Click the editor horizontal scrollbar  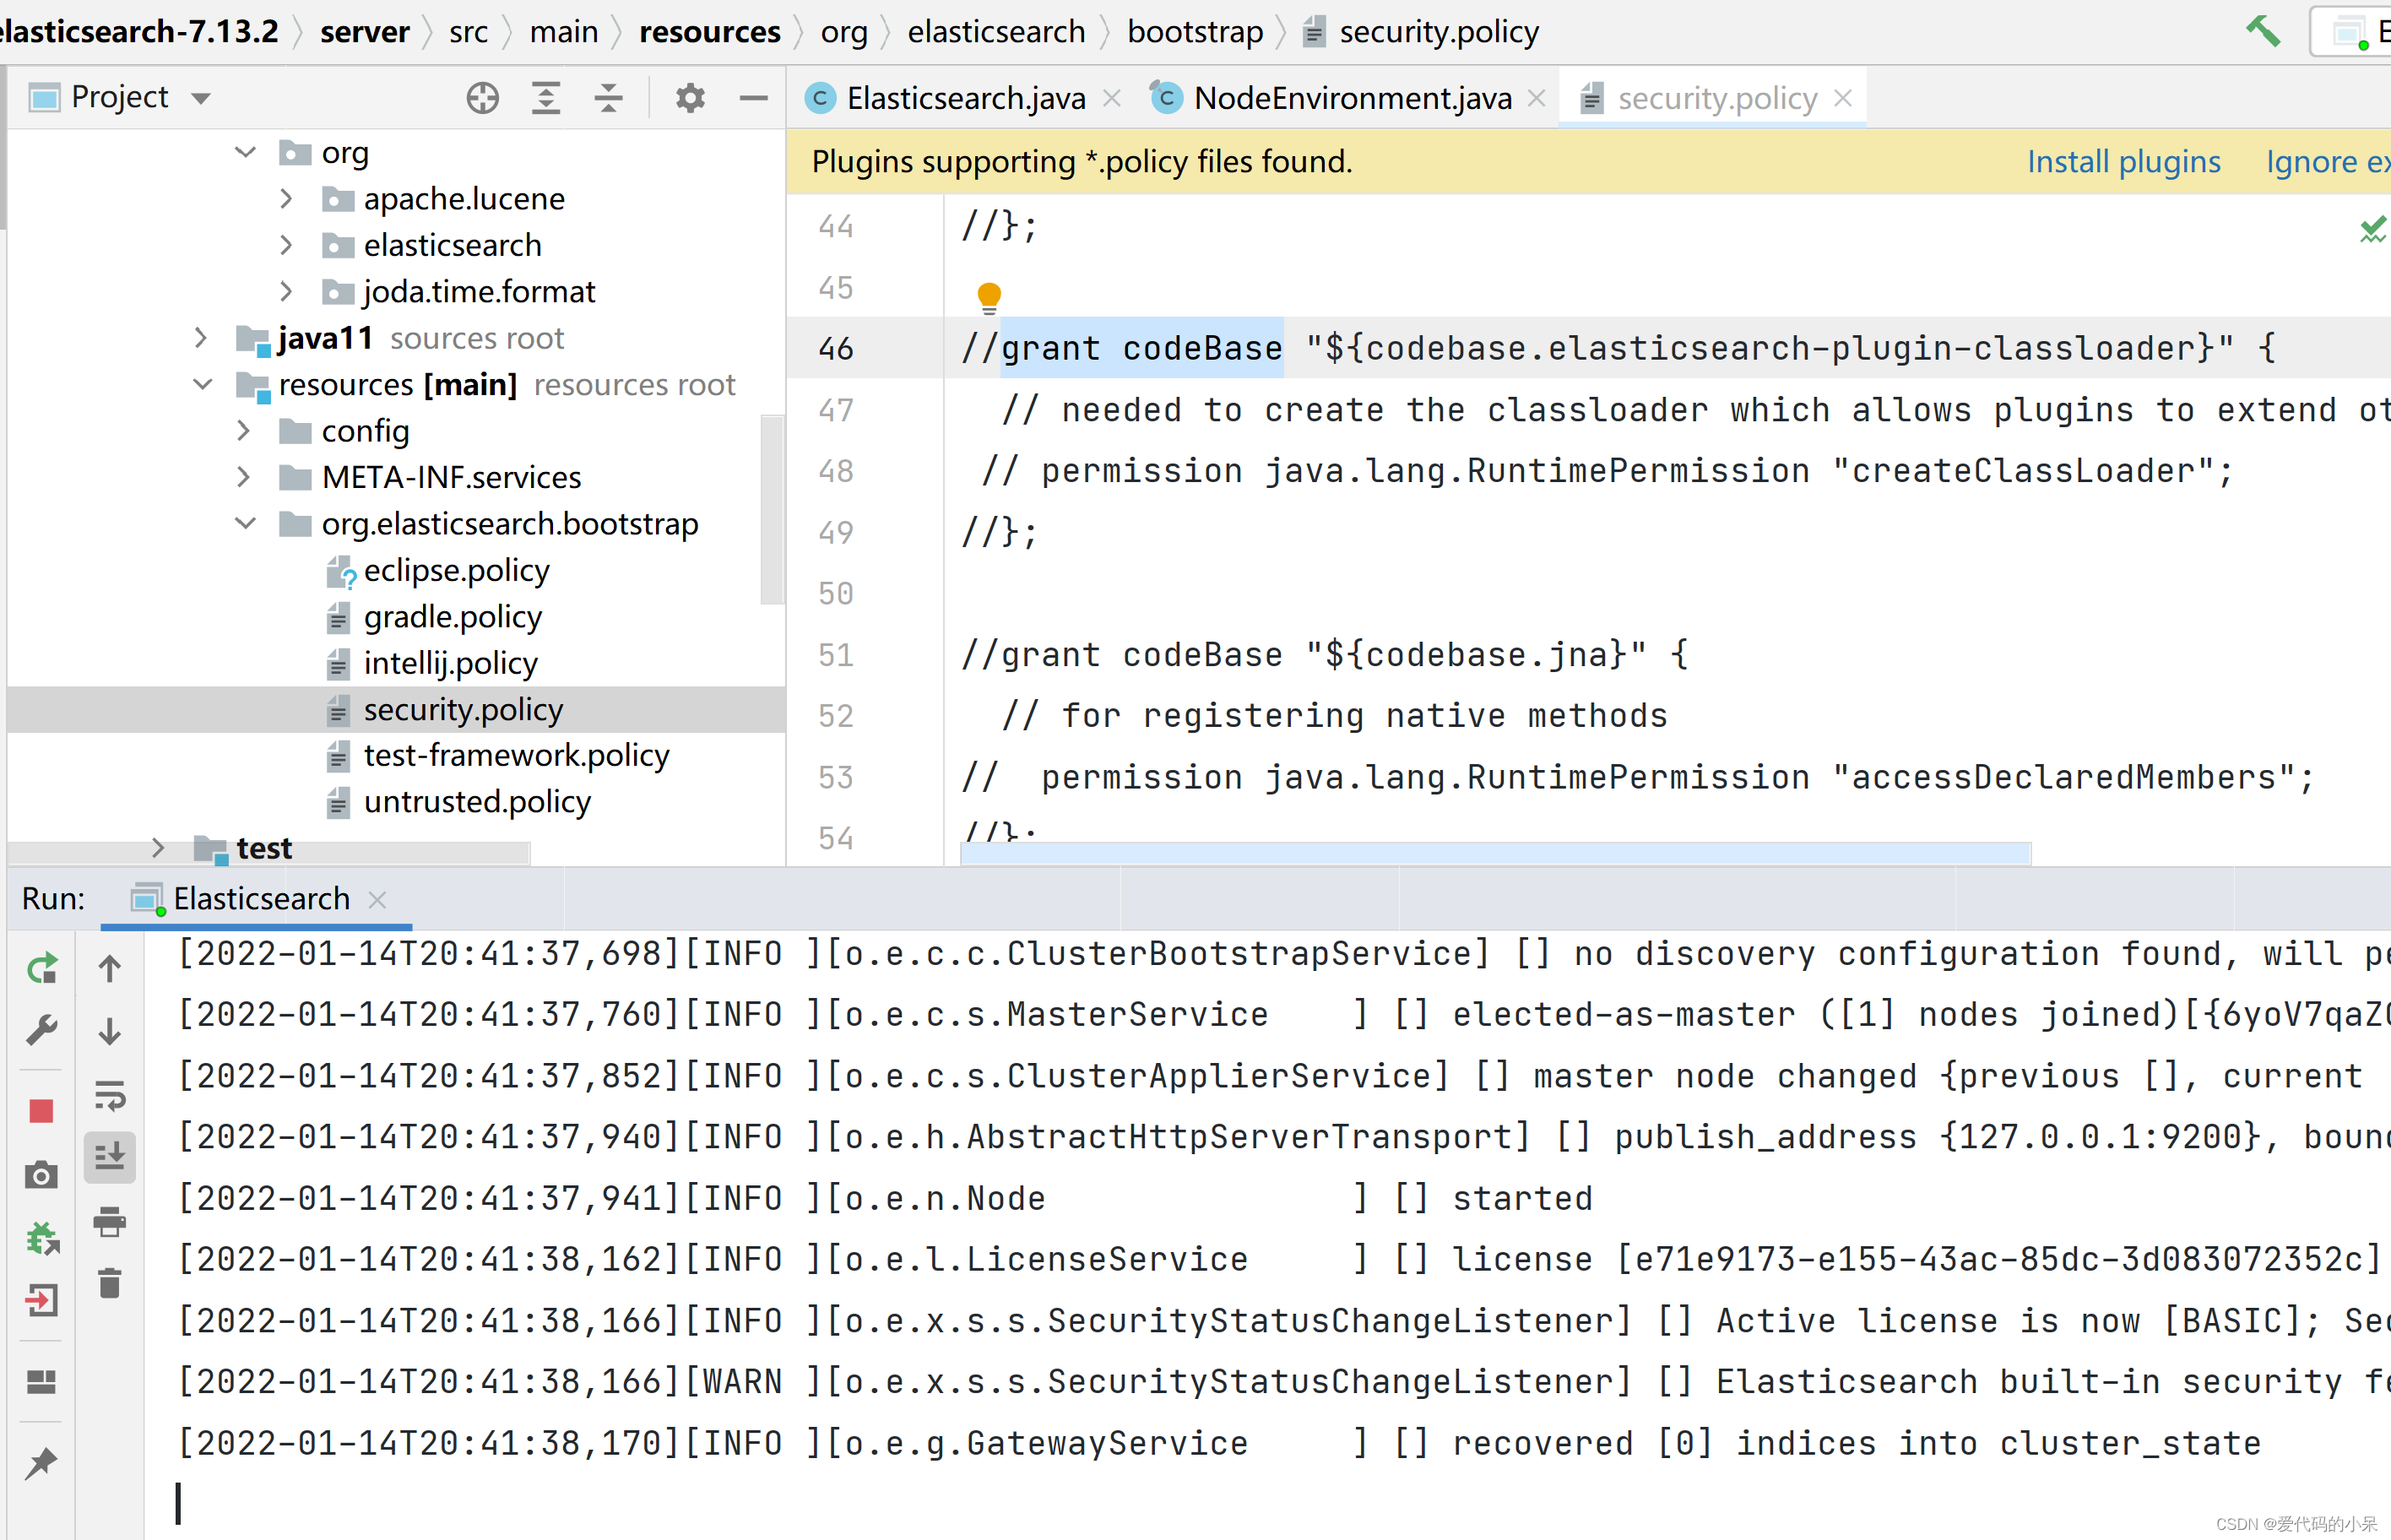pyautogui.click(x=1495, y=853)
